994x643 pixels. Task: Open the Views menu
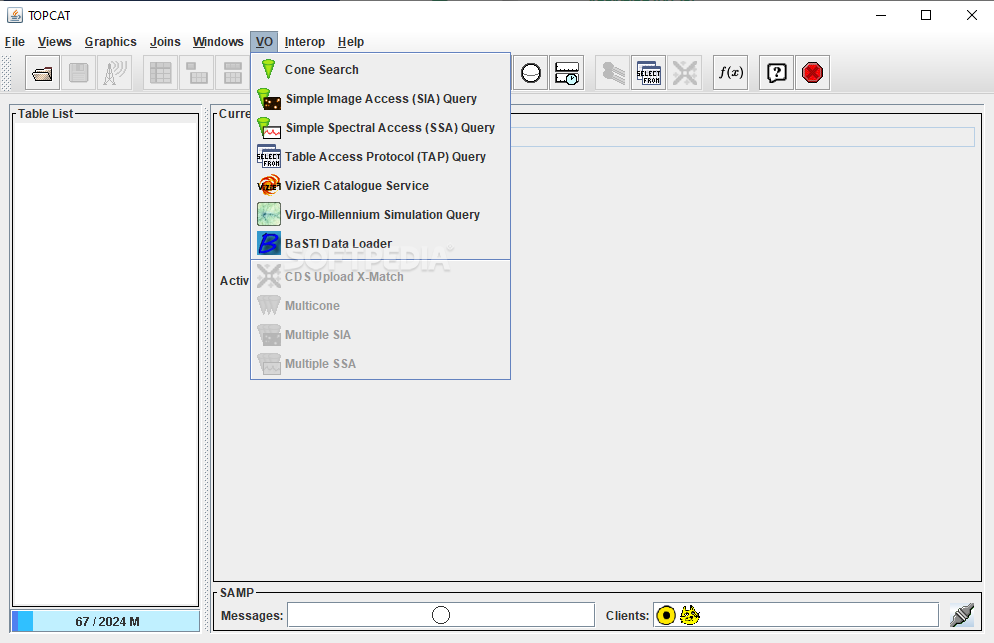point(55,42)
